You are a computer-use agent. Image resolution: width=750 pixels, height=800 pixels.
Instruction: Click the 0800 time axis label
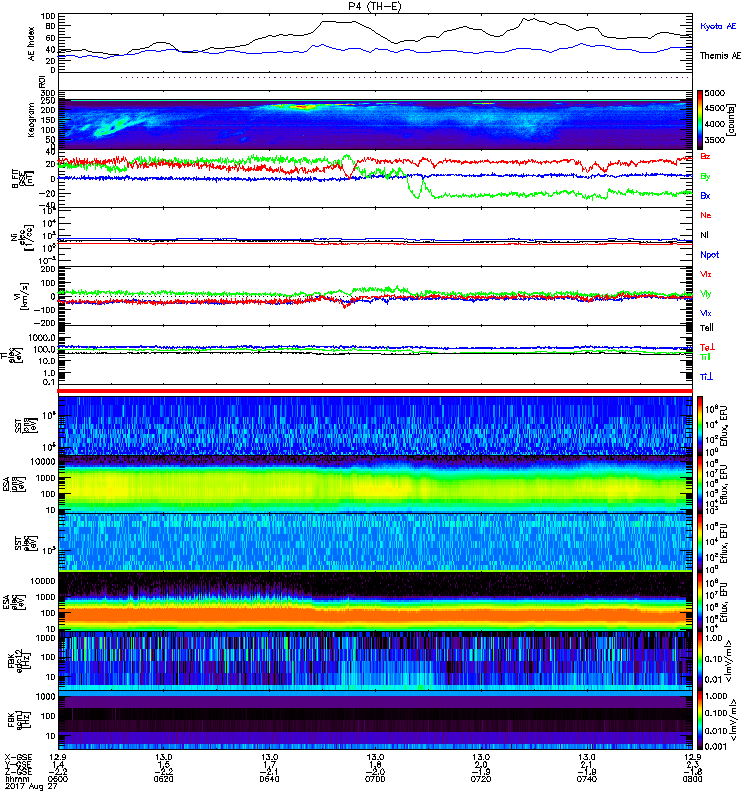[x=692, y=779]
